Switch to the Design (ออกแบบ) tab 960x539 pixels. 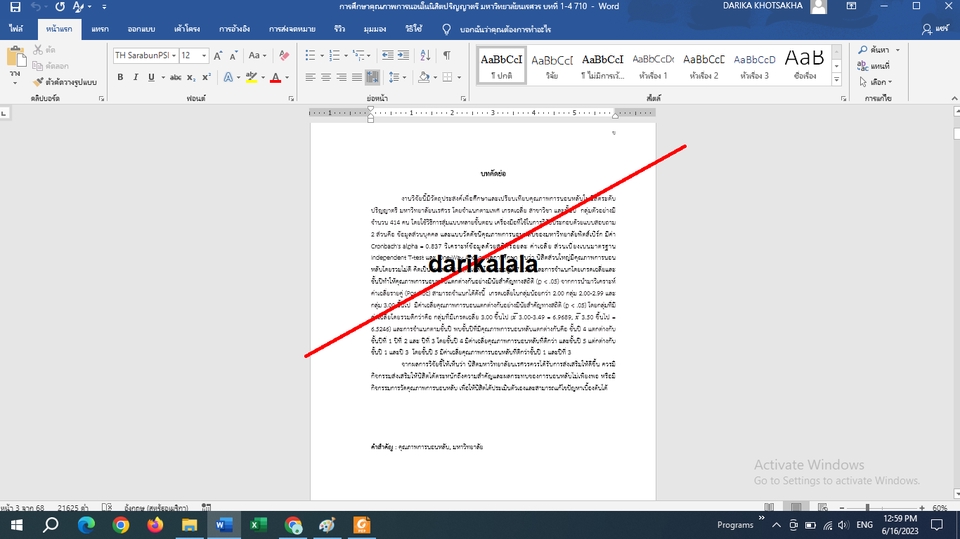(141, 29)
